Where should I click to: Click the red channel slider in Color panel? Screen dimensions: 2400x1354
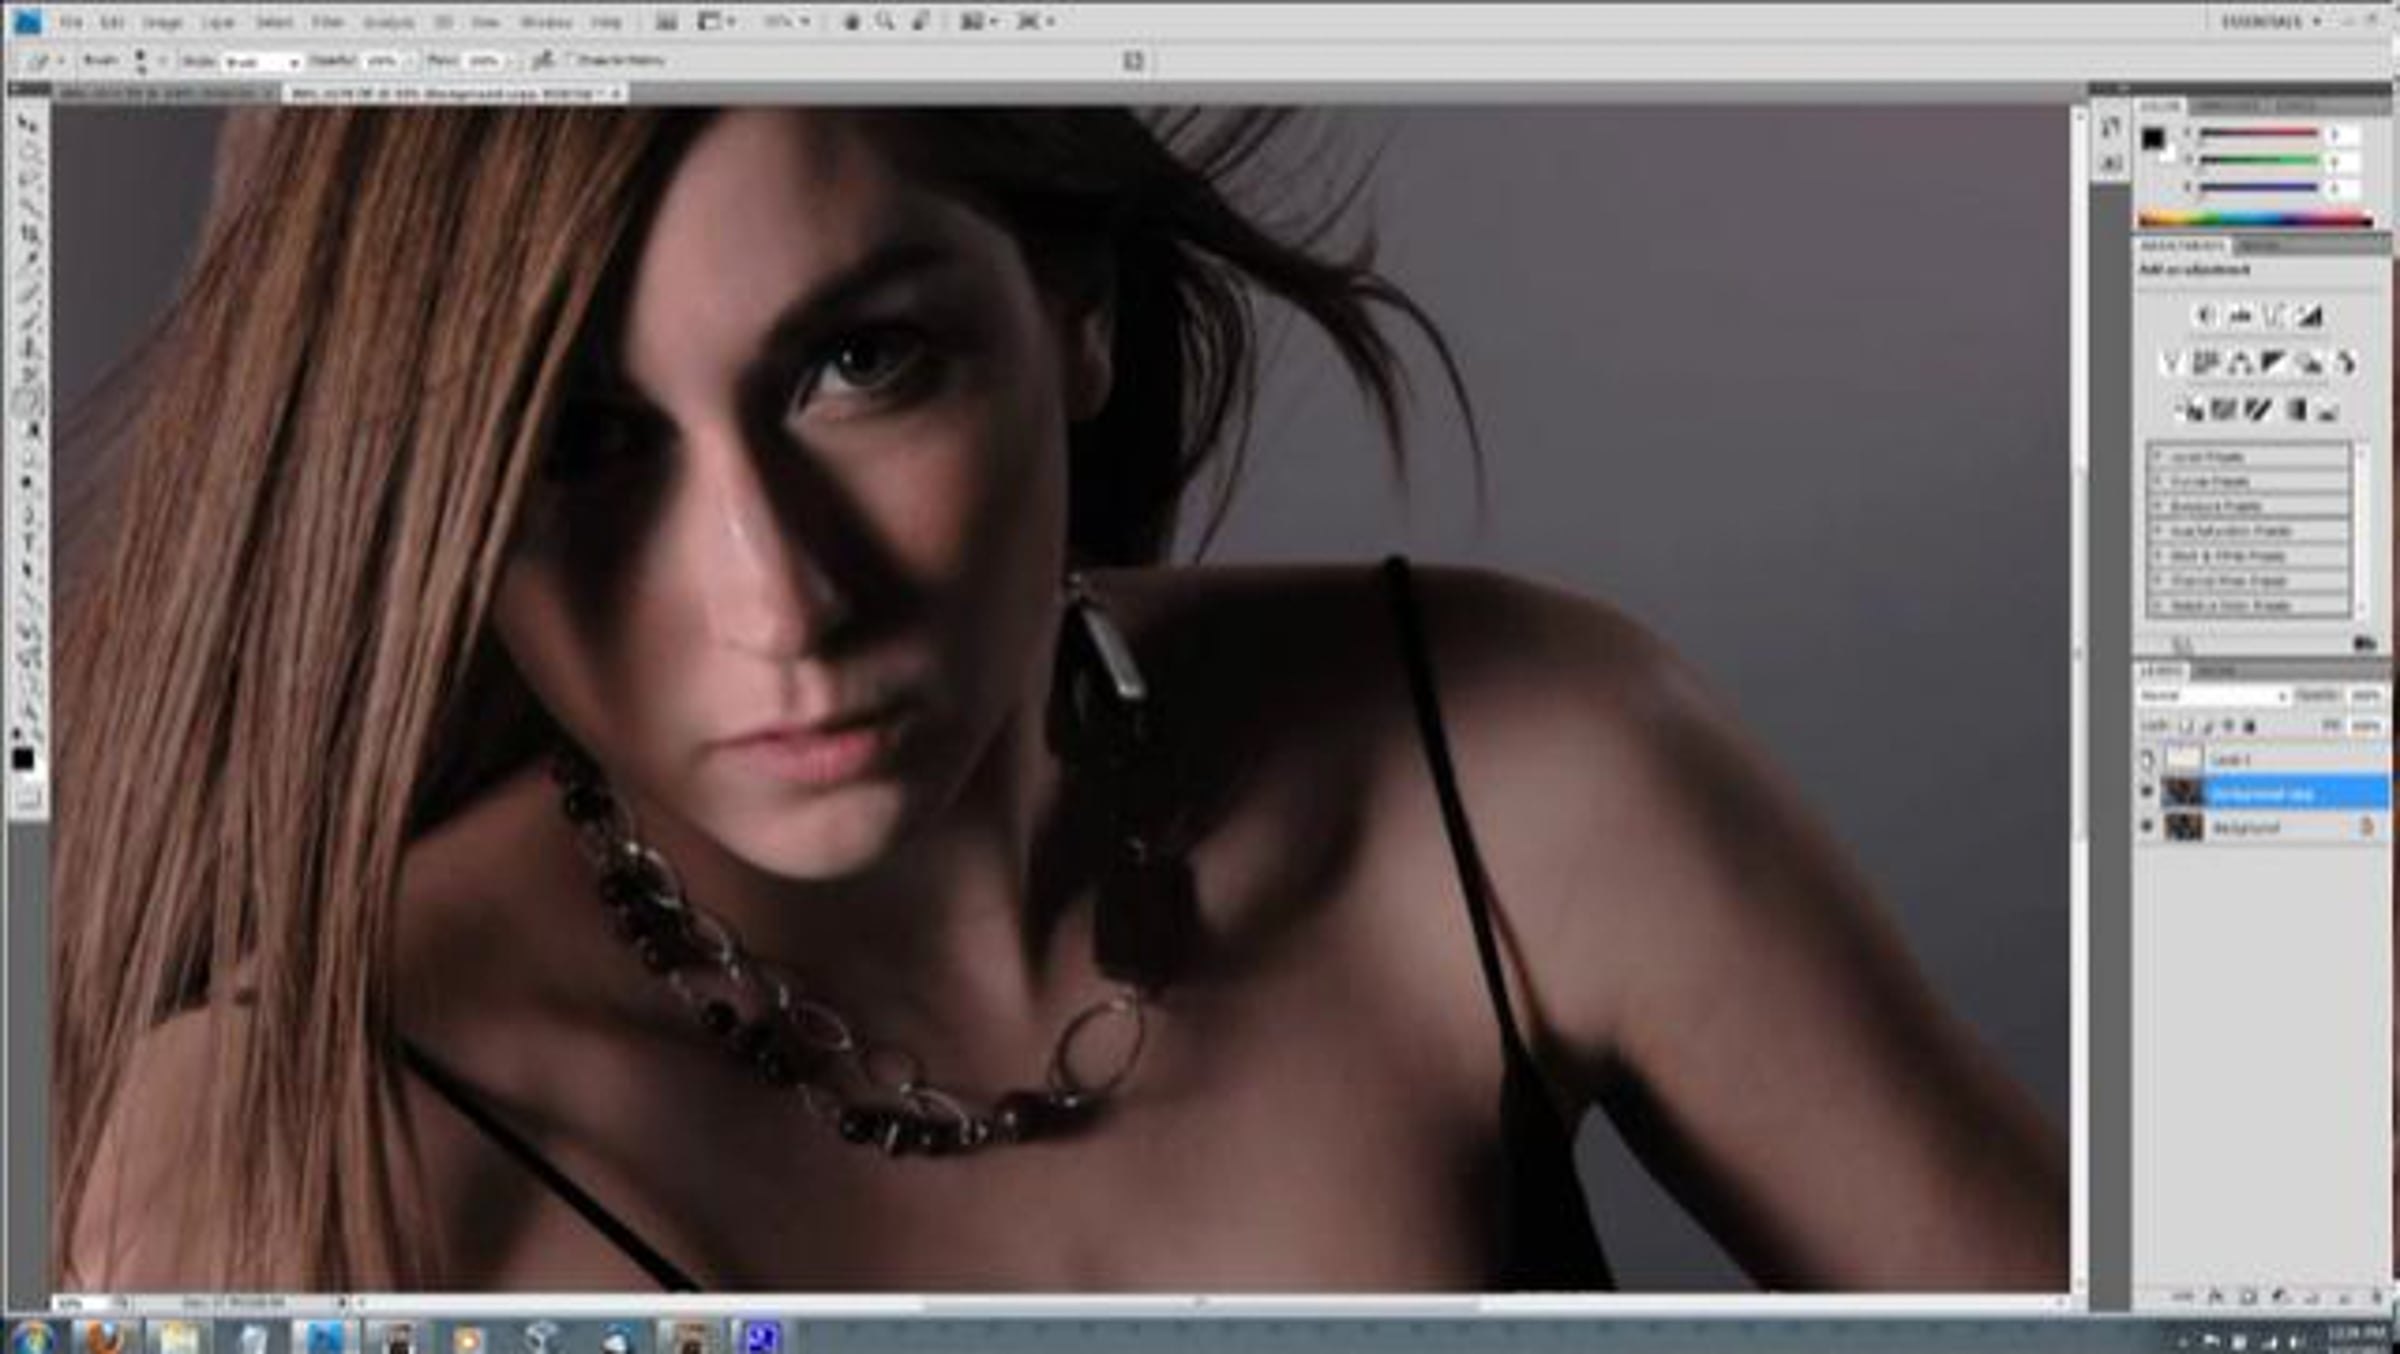click(x=2258, y=134)
